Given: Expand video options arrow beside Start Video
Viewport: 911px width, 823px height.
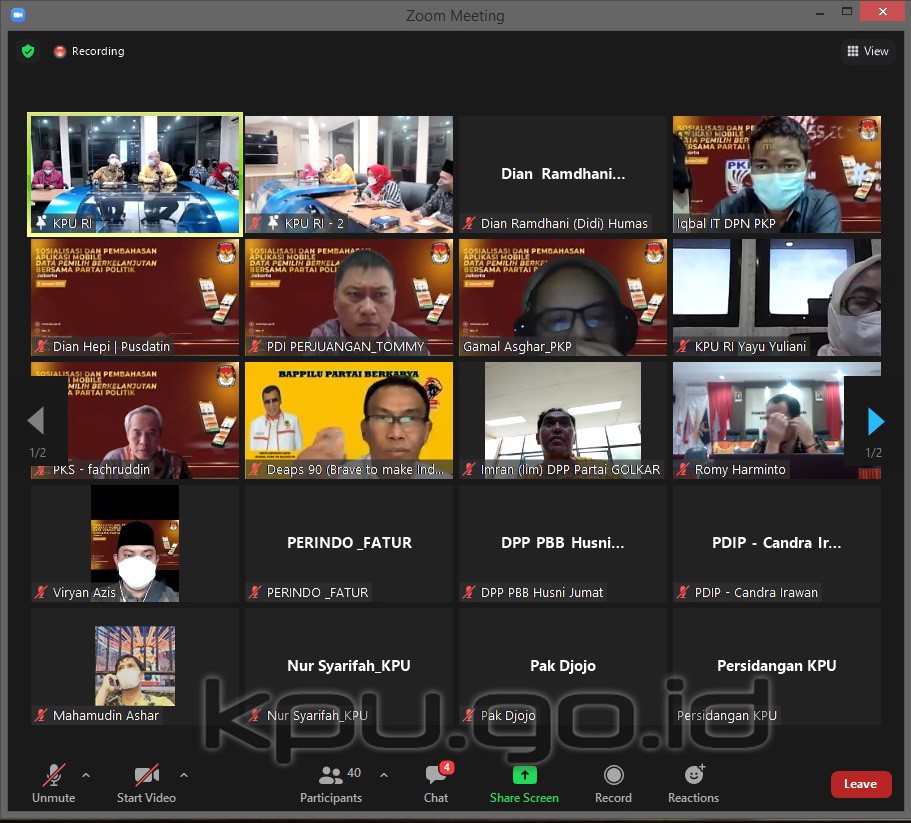Looking at the screenshot, I should click(184, 775).
